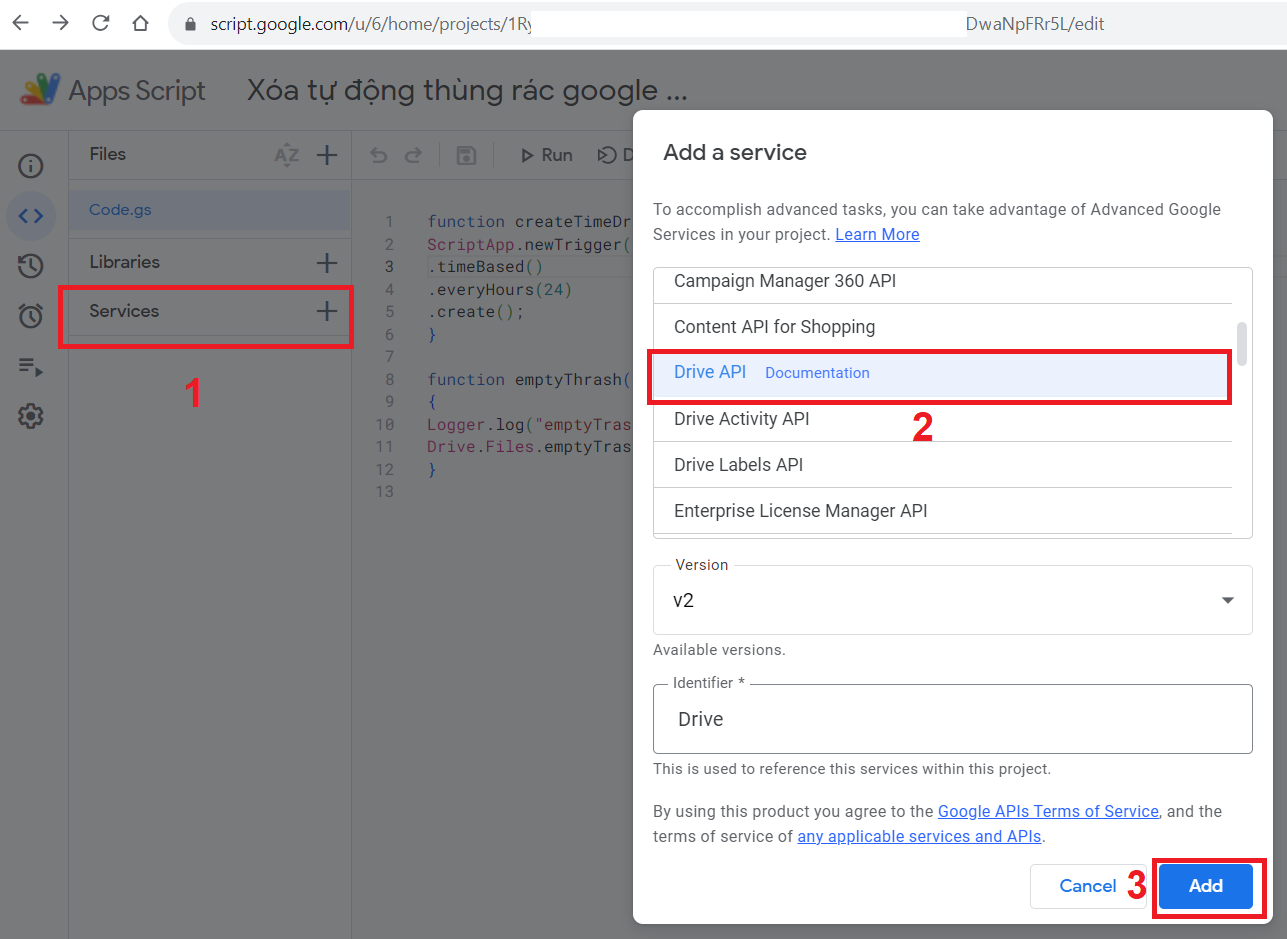The height and width of the screenshot is (939, 1287).
Task: Add a service with Services plus icon
Action: [x=327, y=311]
